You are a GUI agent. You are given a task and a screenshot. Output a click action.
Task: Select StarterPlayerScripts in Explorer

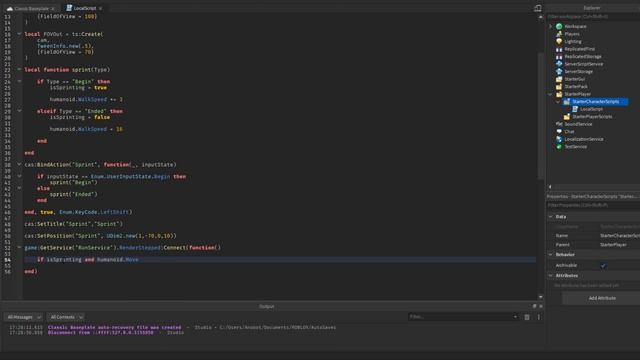(592, 117)
